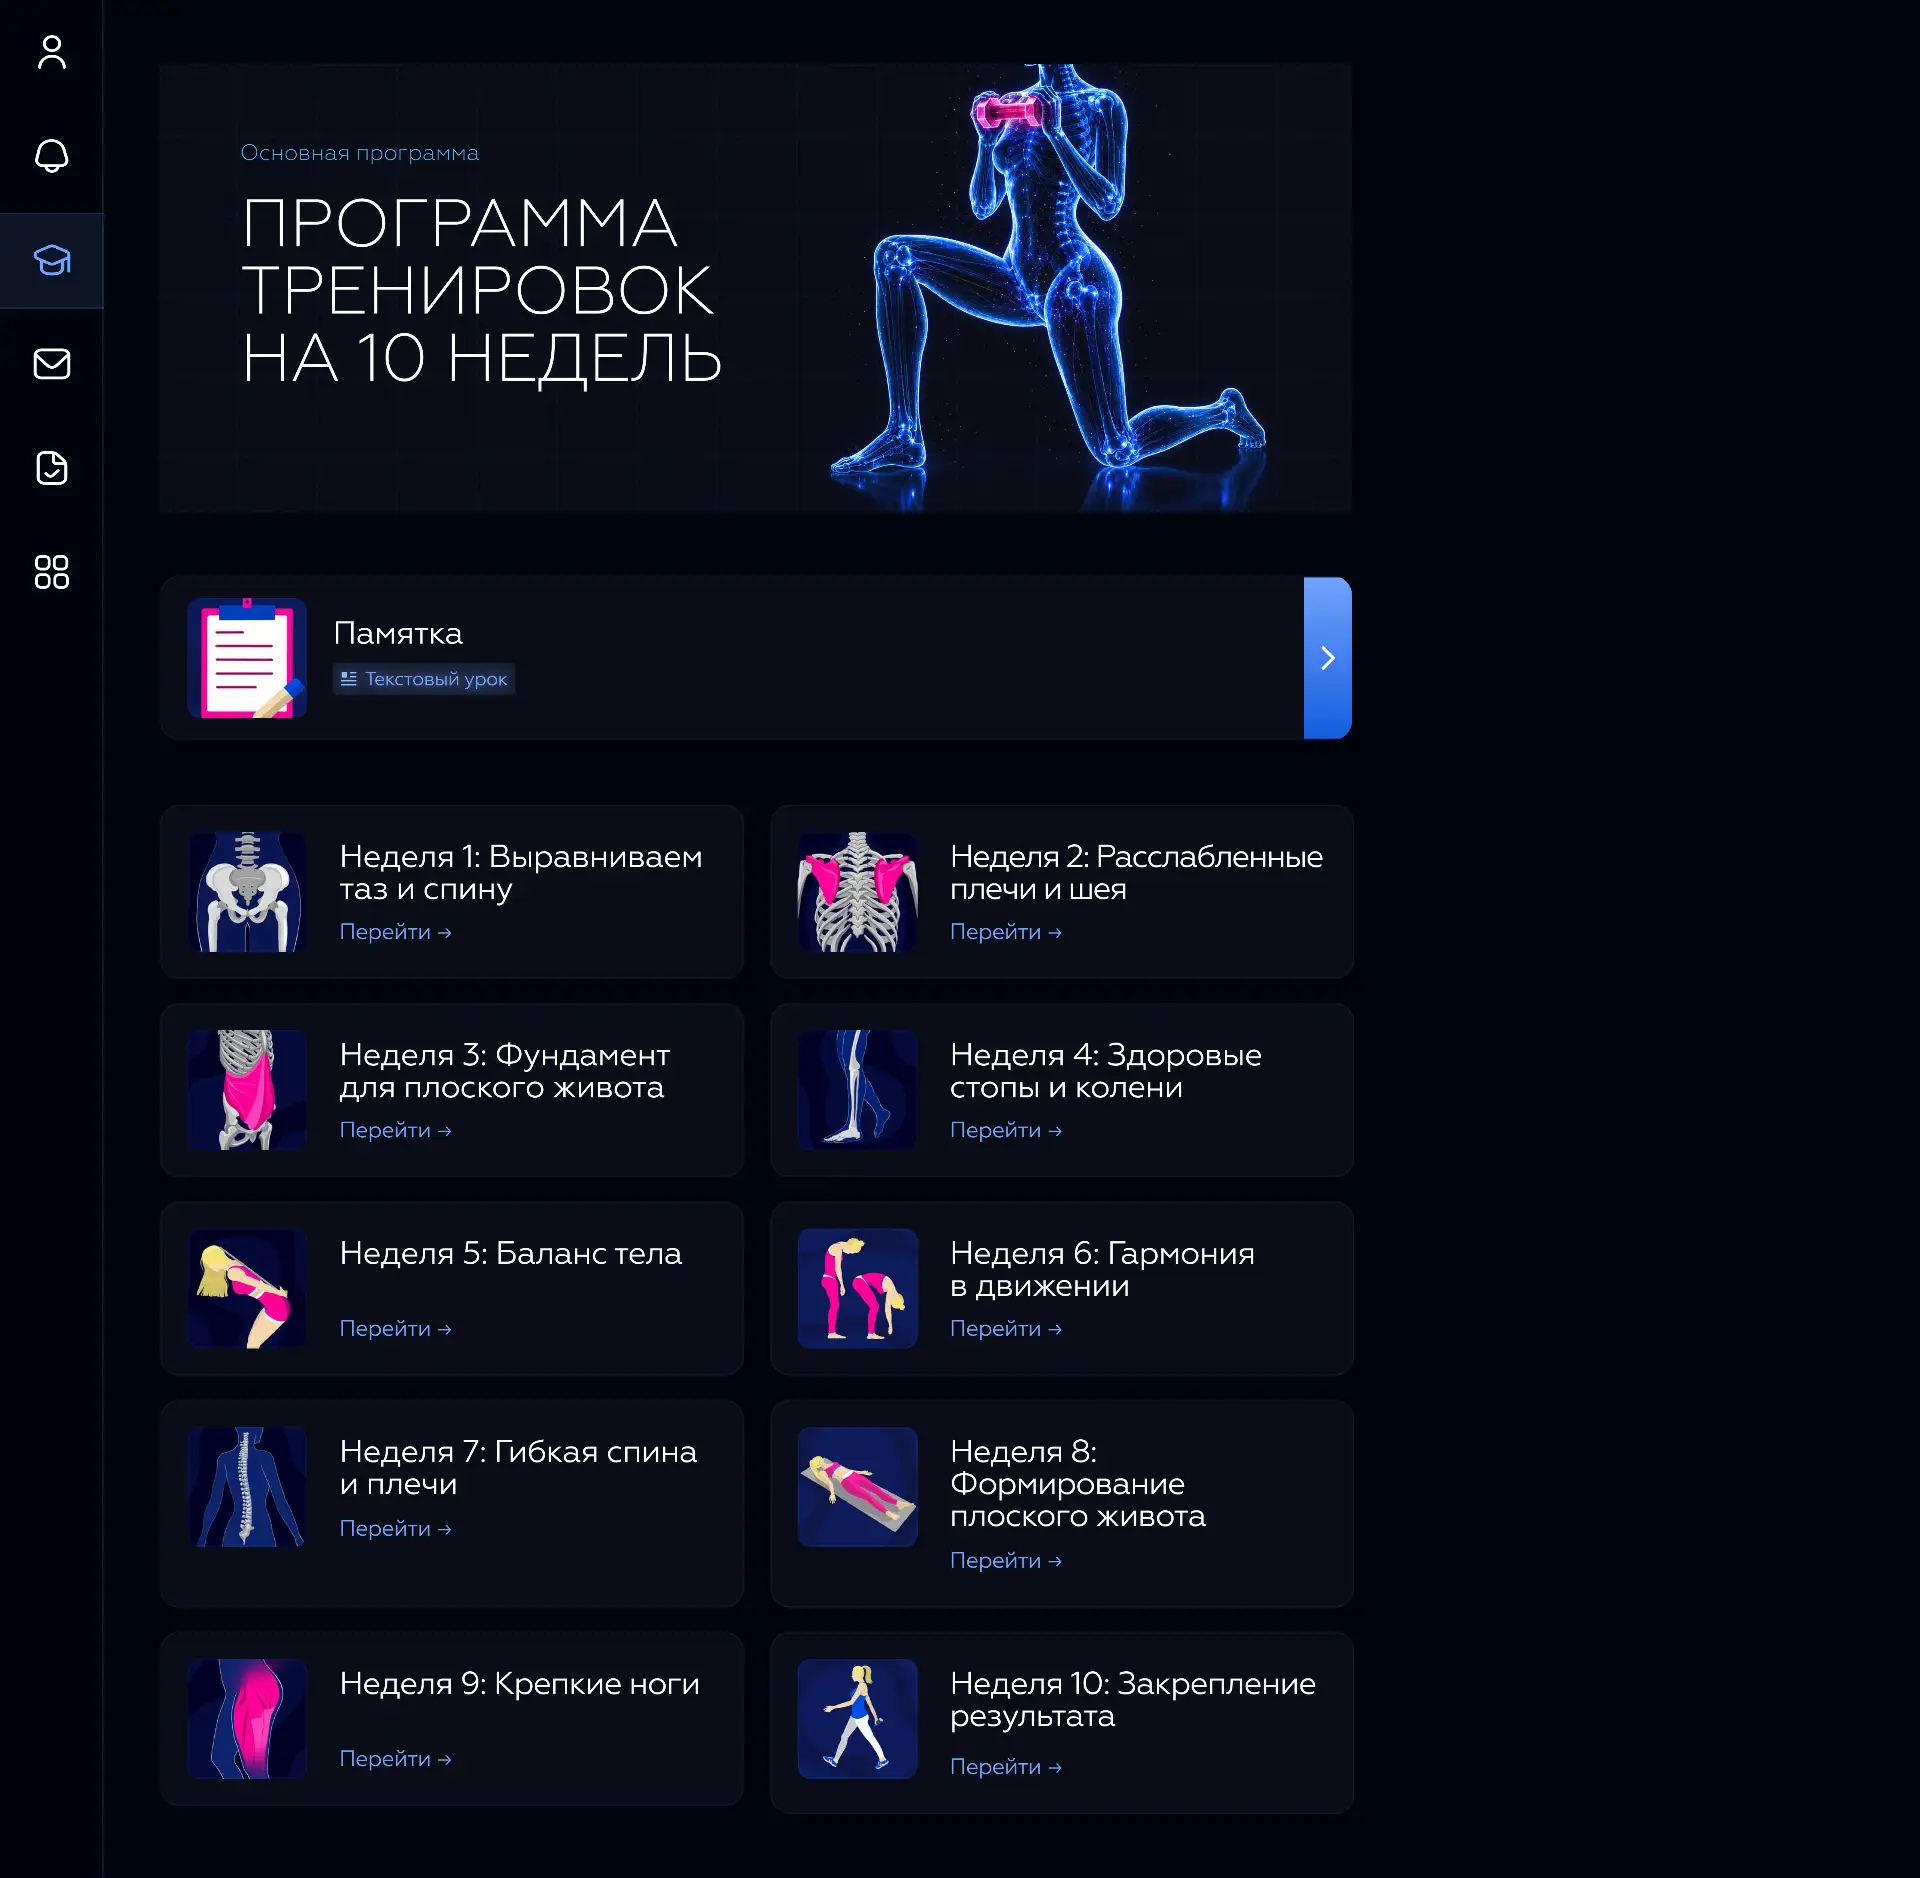
Task: Open the mail envelope icon in sidebar
Action: click(x=52, y=364)
